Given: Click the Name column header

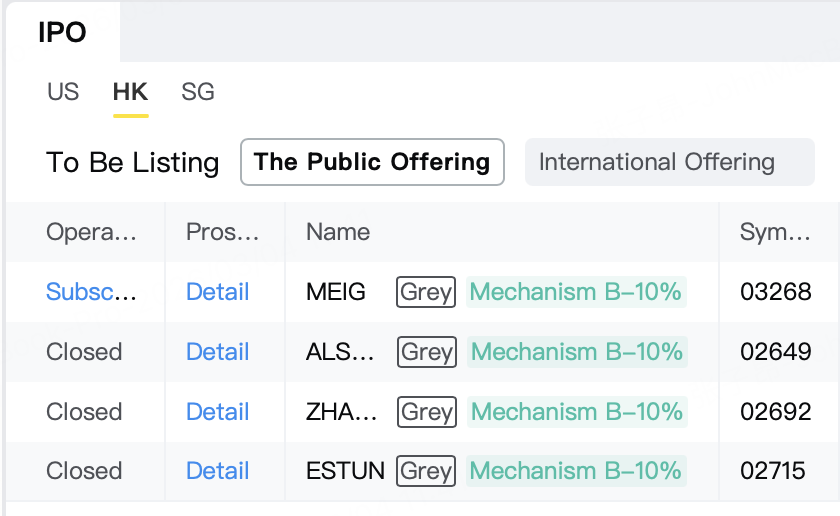Looking at the screenshot, I should [x=338, y=233].
